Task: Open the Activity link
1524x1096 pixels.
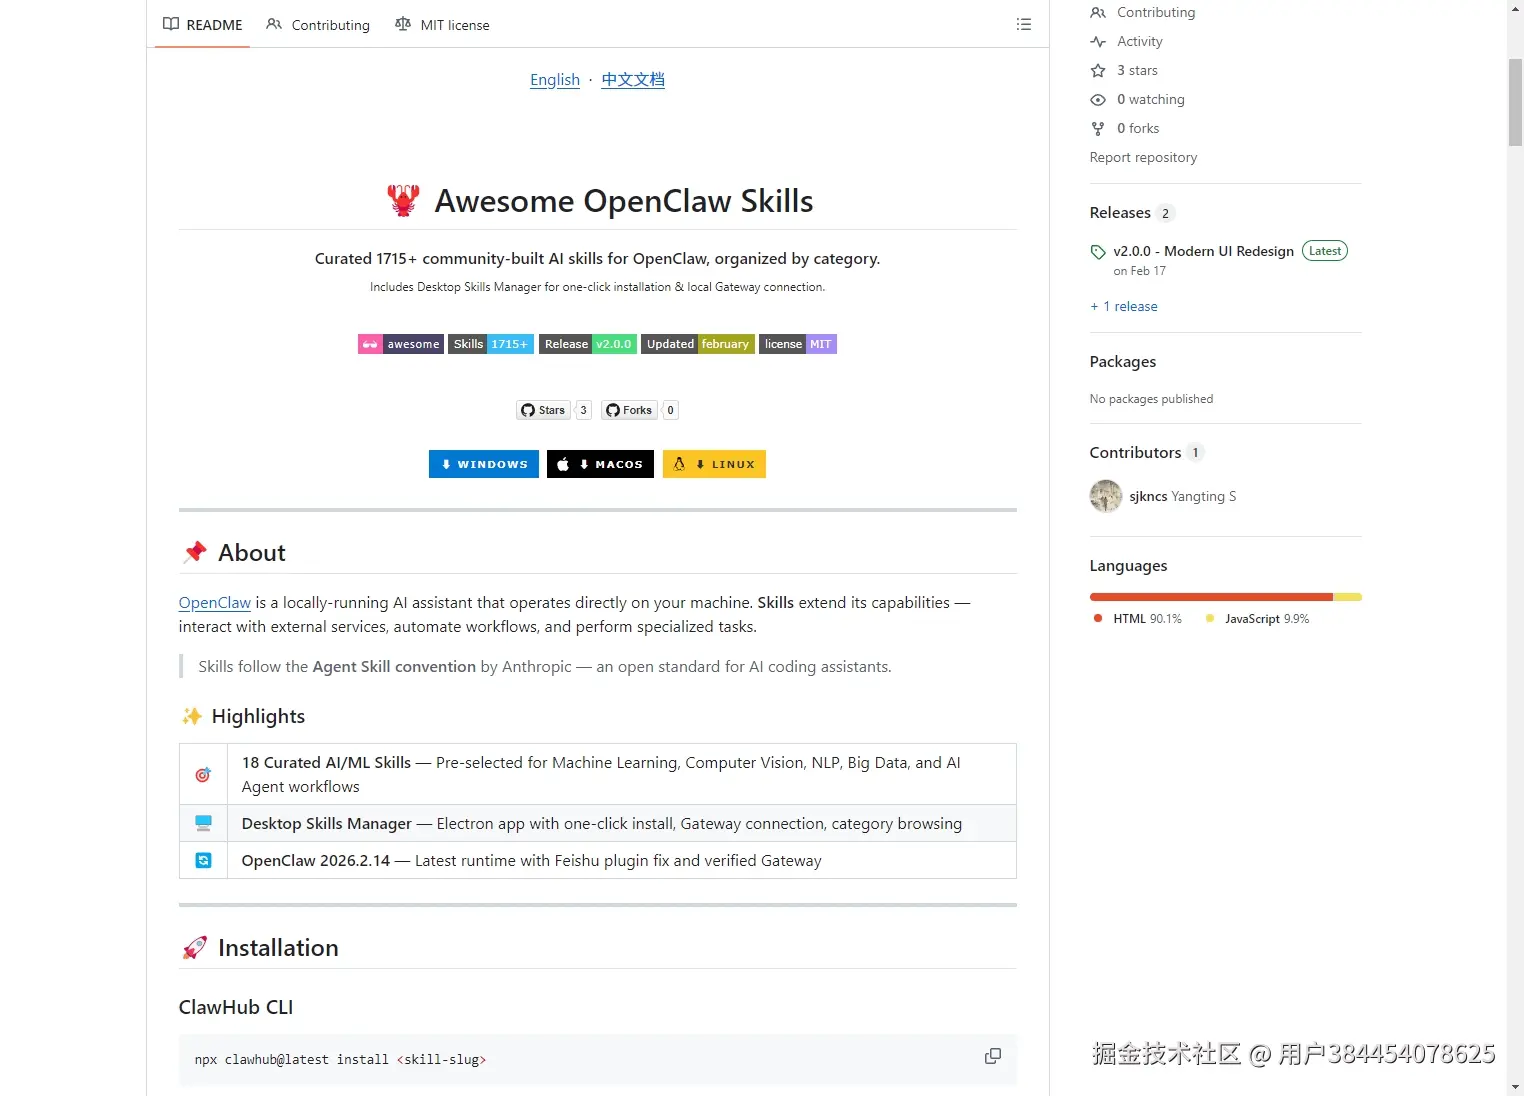Action: 1140,41
